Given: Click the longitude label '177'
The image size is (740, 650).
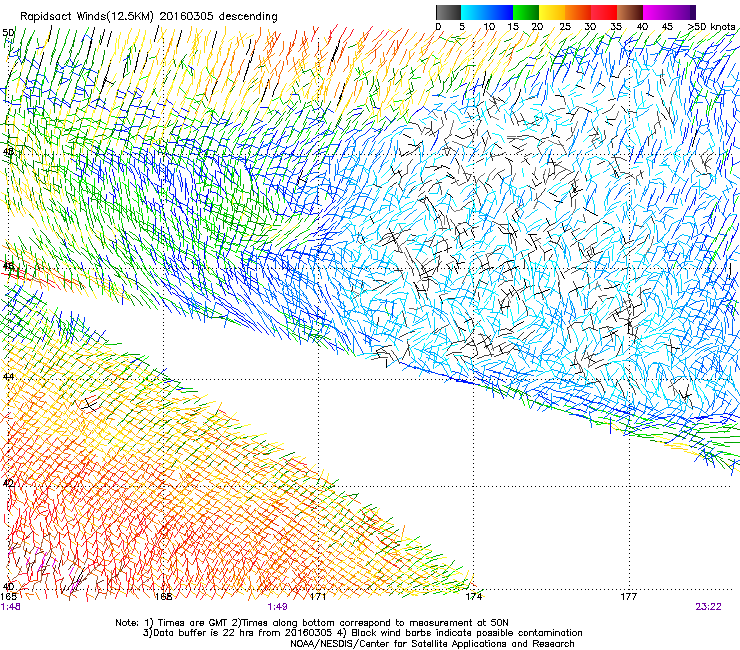Looking at the screenshot, I should pos(629,597).
